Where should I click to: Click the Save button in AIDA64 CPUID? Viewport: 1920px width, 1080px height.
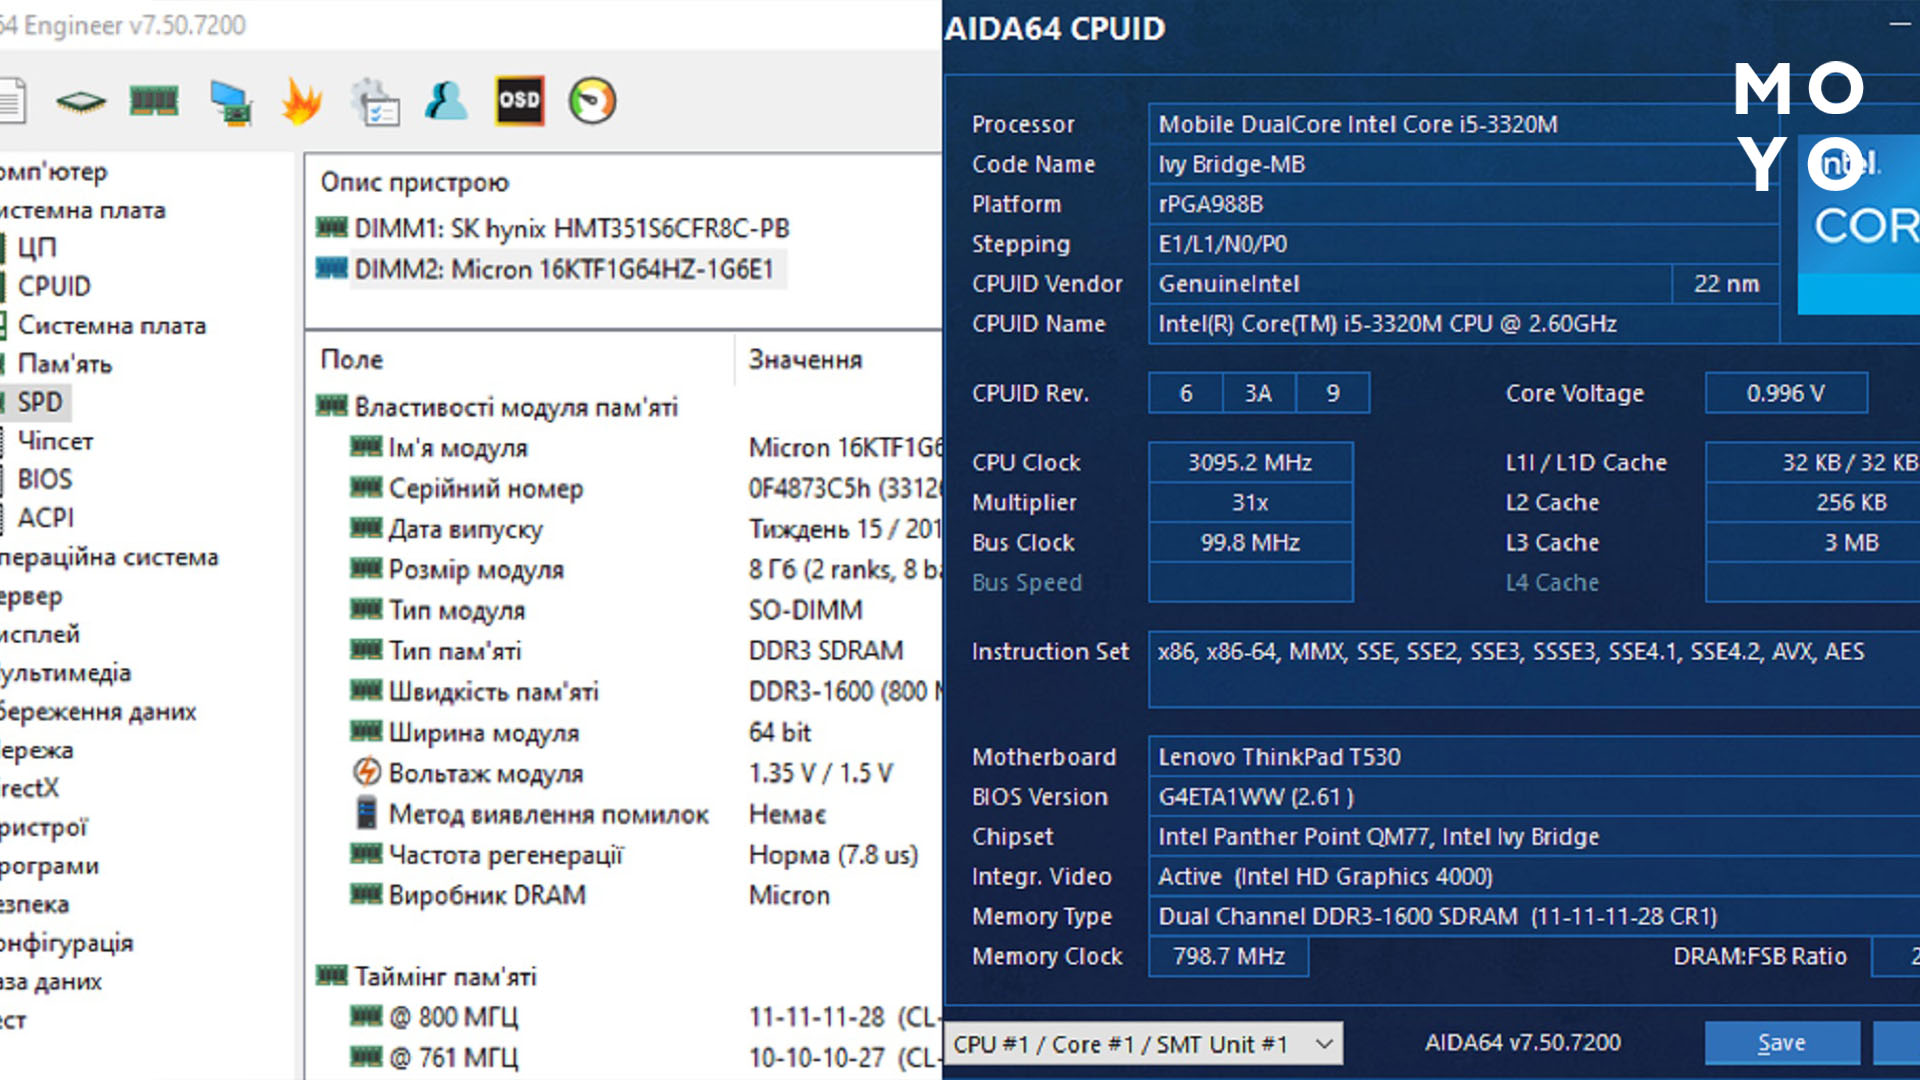click(1782, 1043)
